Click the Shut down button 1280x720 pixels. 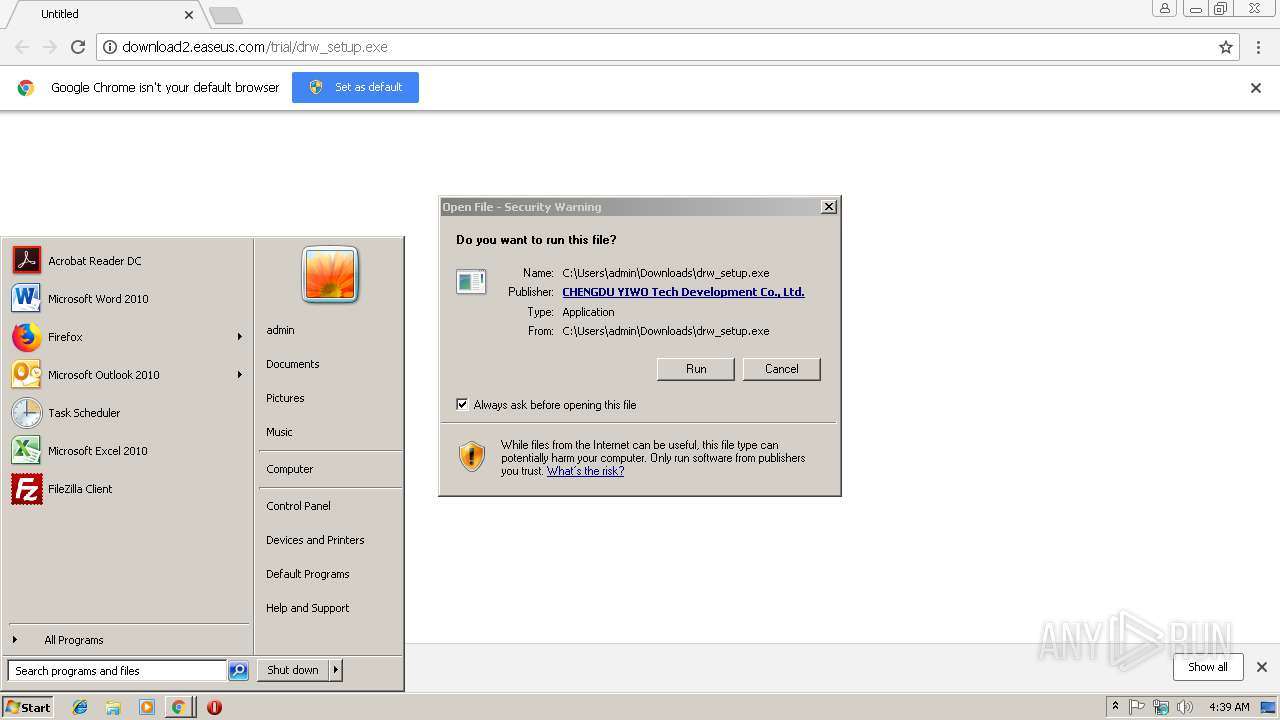click(x=293, y=670)
